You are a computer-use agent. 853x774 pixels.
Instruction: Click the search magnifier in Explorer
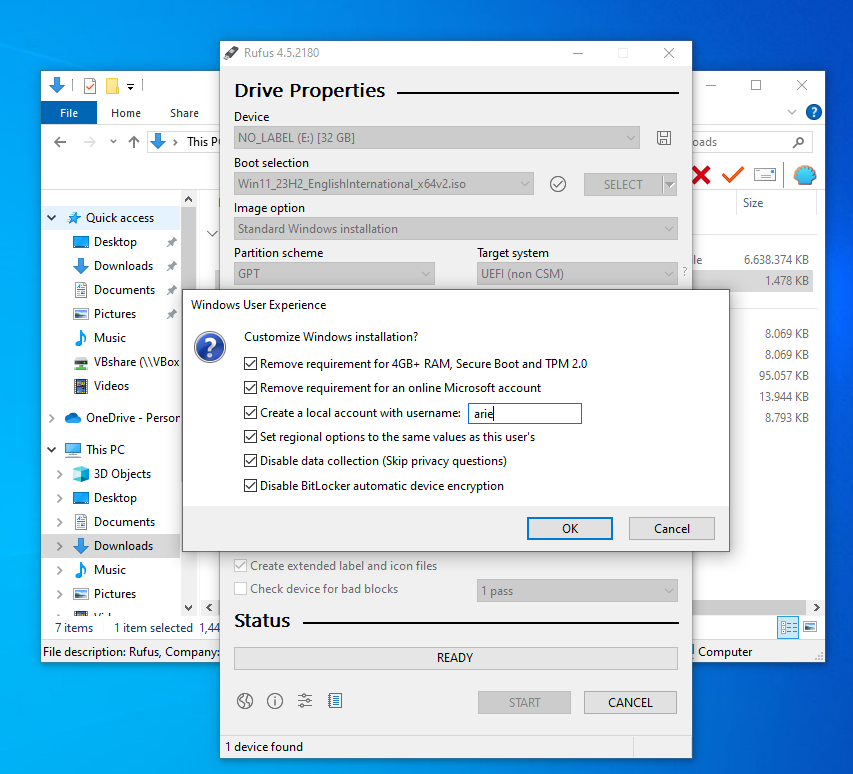click(x=798, y=143)
